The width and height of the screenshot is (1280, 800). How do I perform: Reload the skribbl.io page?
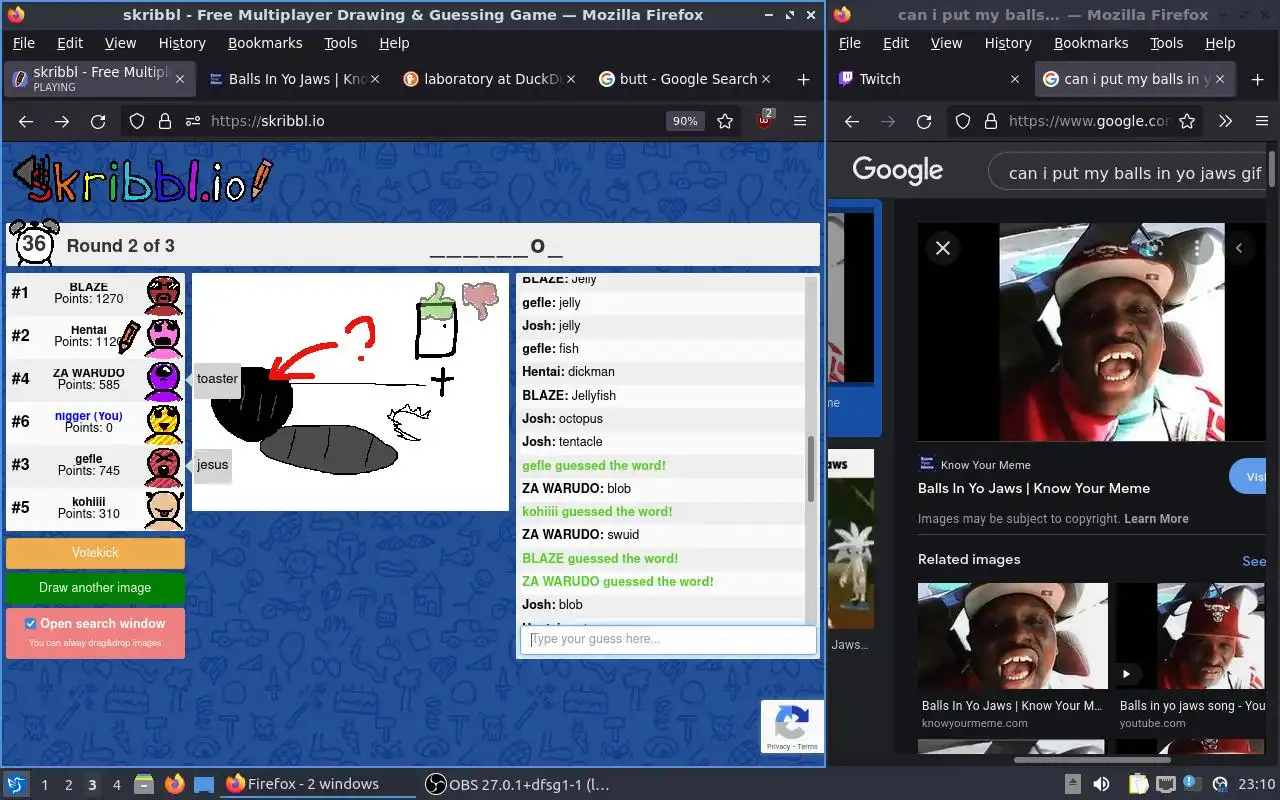pos(98,121)
